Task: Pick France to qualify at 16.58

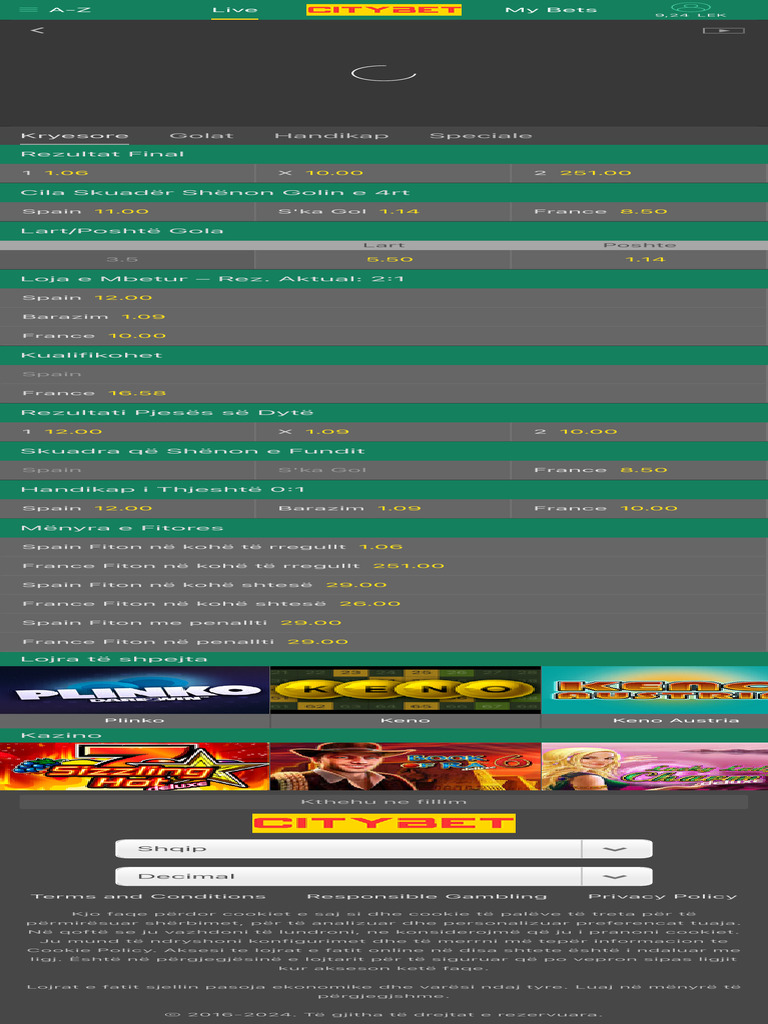Action: point(384,392)
